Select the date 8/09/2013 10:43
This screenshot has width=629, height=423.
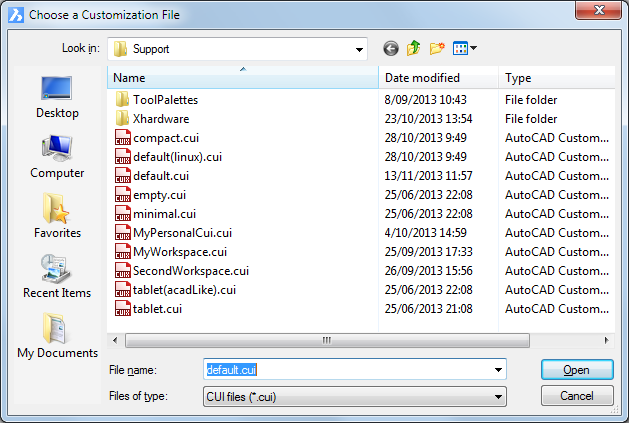pos(425,100)
